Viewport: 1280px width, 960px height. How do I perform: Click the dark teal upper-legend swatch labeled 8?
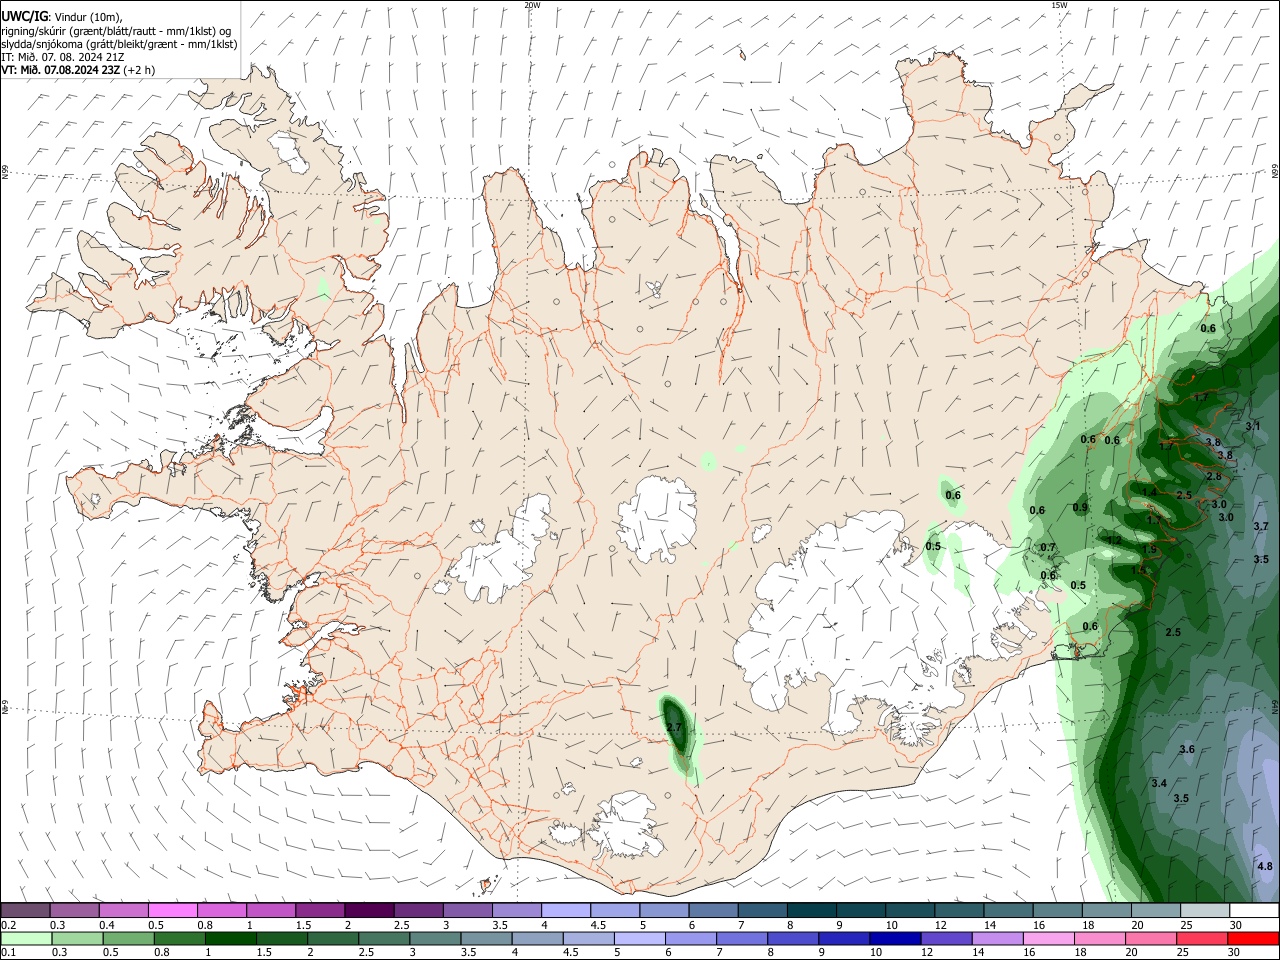[811, 910]
